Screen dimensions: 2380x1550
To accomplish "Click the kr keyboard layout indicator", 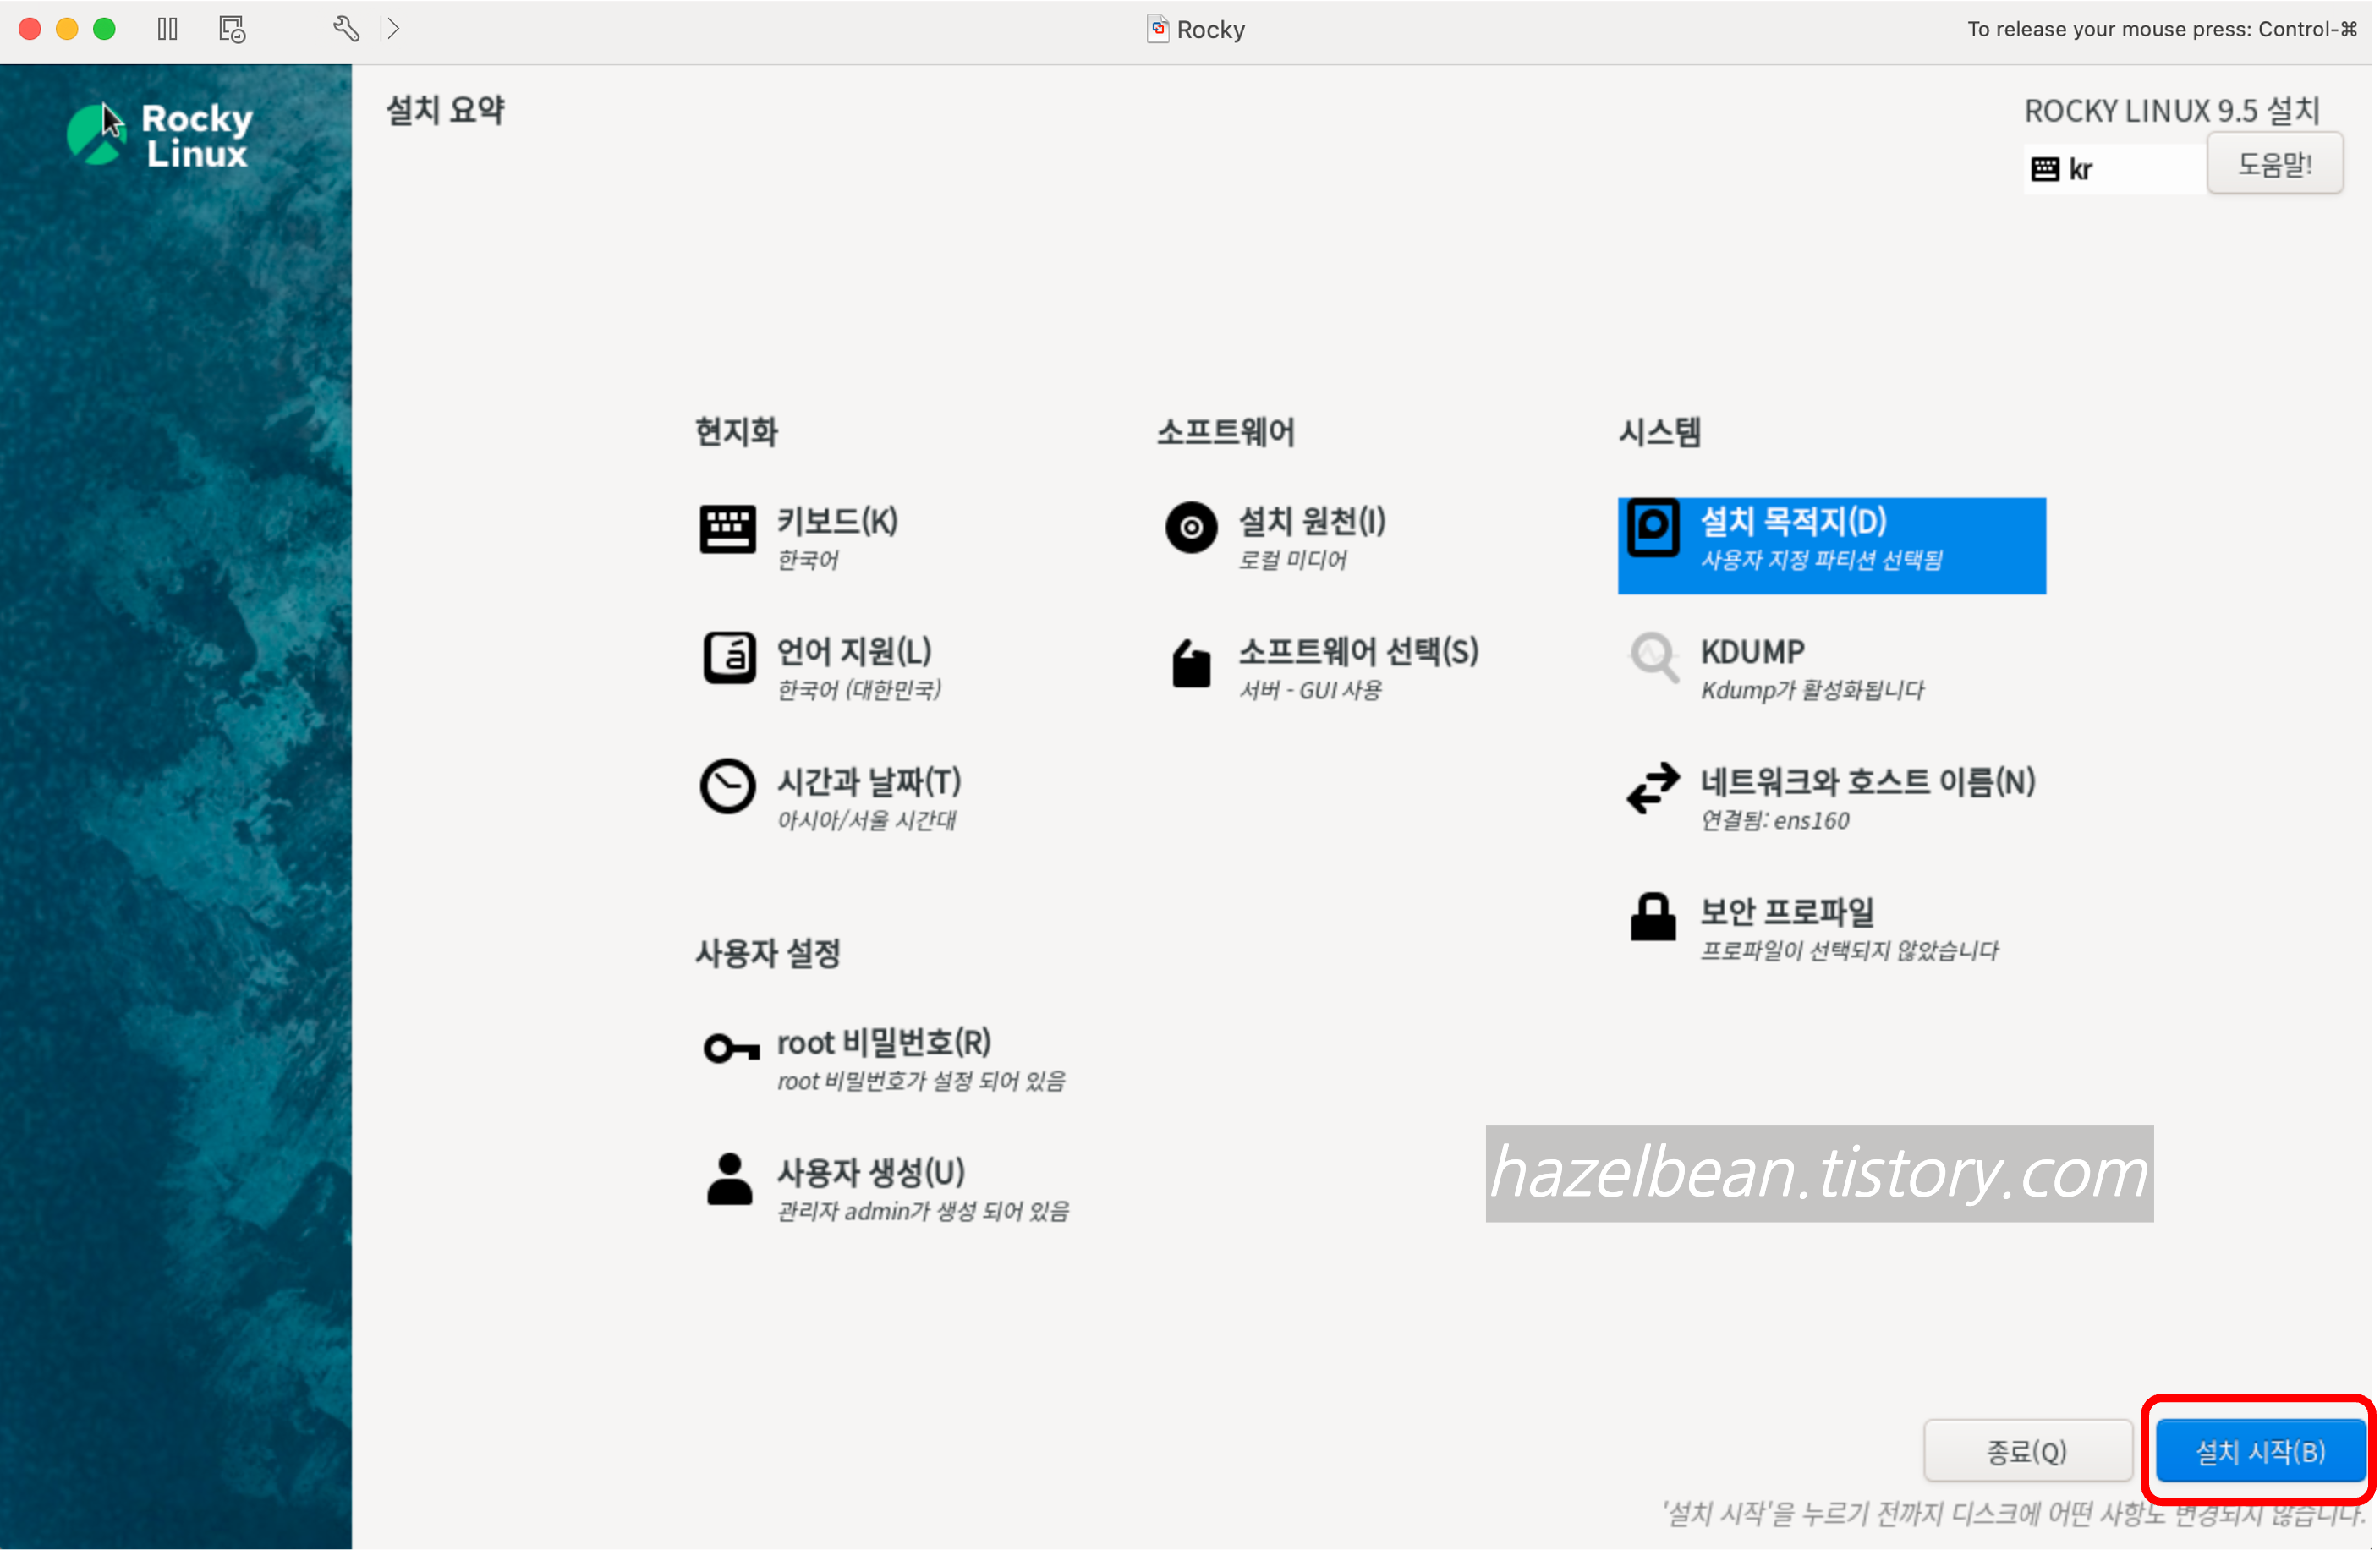I will [x=2115, y=169].
